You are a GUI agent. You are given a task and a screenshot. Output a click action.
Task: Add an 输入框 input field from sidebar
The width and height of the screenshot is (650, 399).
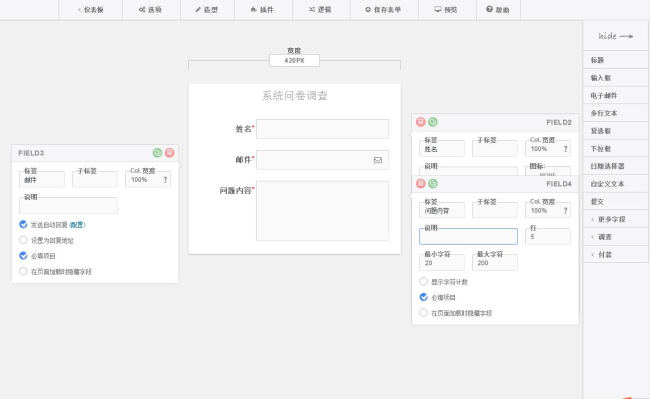click(x=616, y=78)
